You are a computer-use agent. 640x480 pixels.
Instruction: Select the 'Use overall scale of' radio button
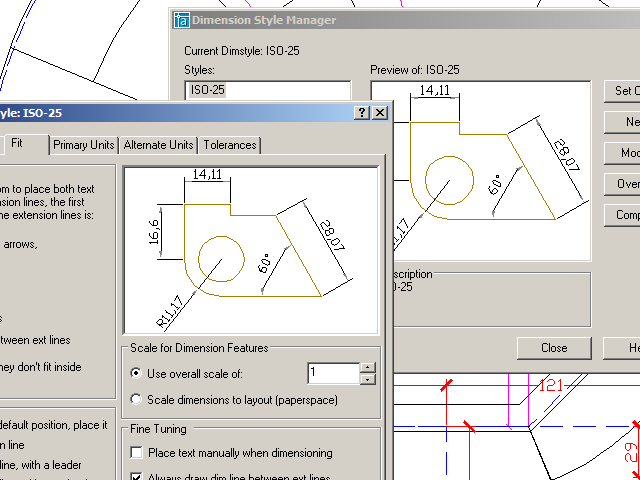137,374
